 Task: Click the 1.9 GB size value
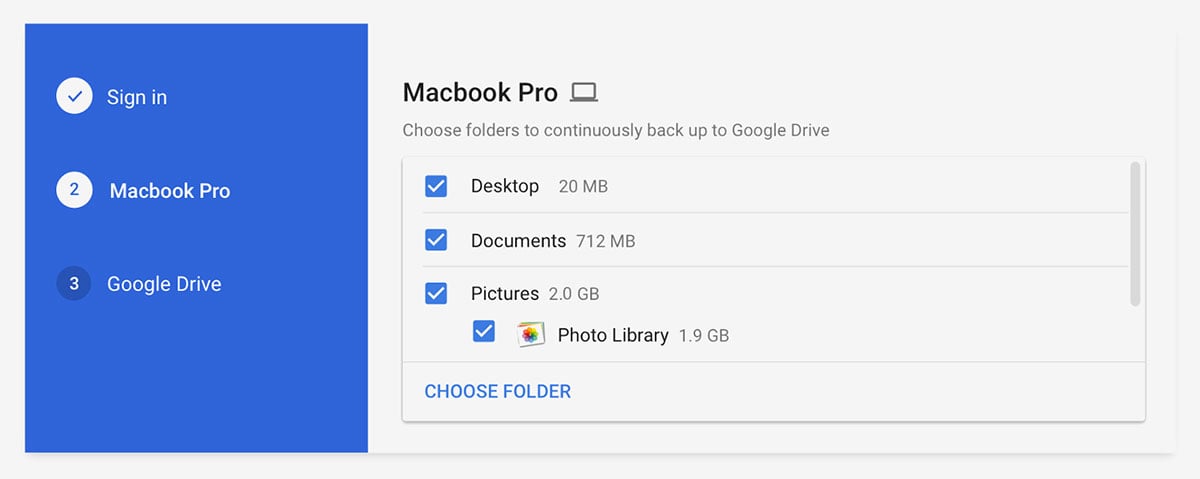pyautogui.click(x=704, y=336)
